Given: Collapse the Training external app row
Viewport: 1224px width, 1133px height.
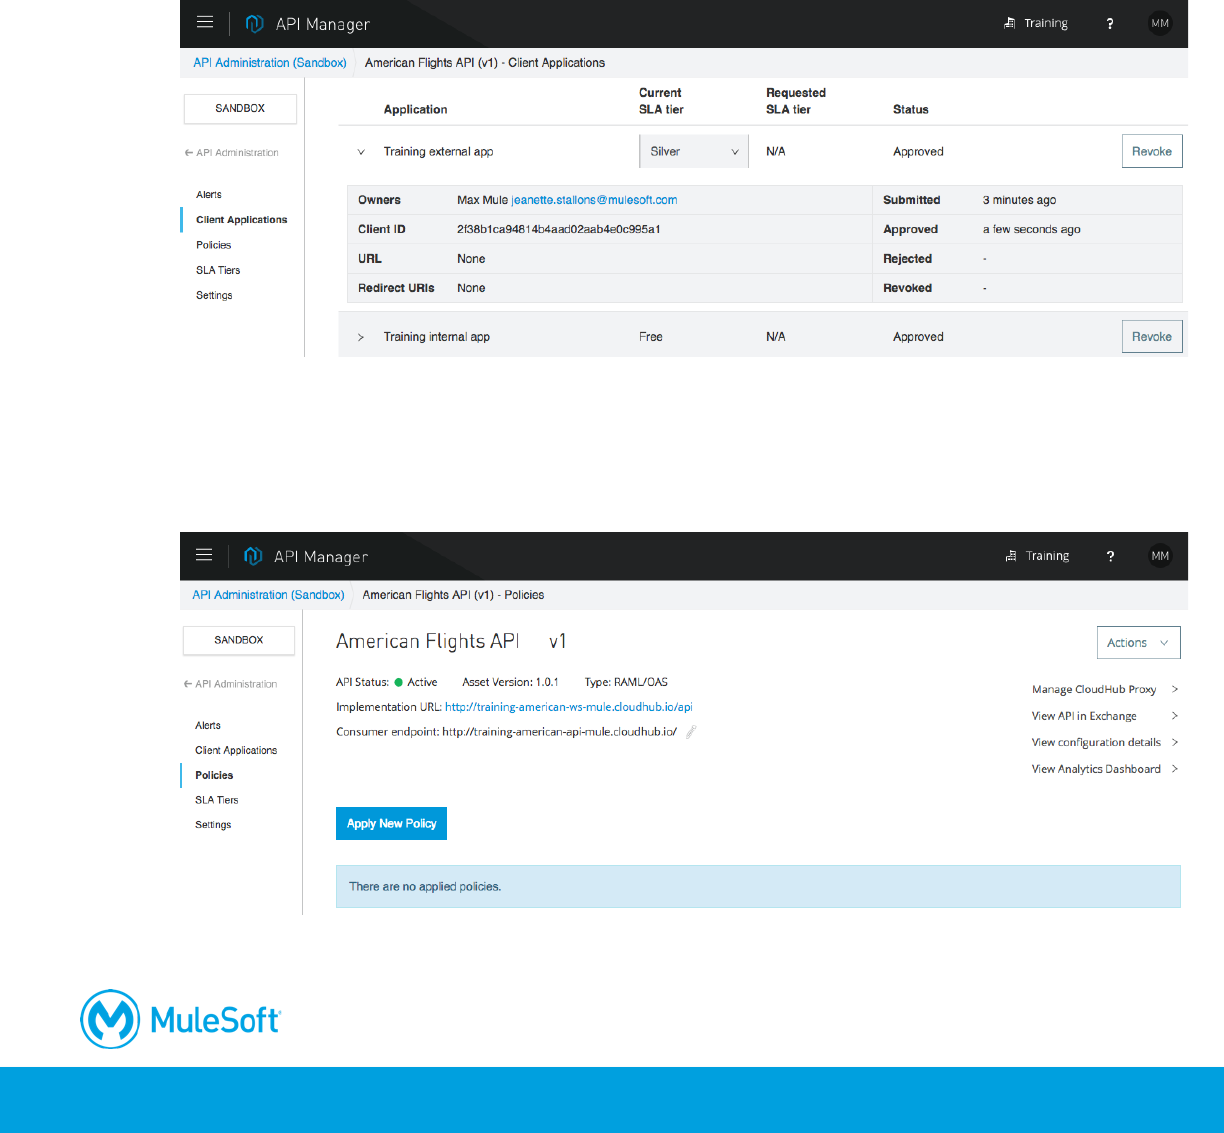Looking at the screenshot, I should (x=361, y=152).
